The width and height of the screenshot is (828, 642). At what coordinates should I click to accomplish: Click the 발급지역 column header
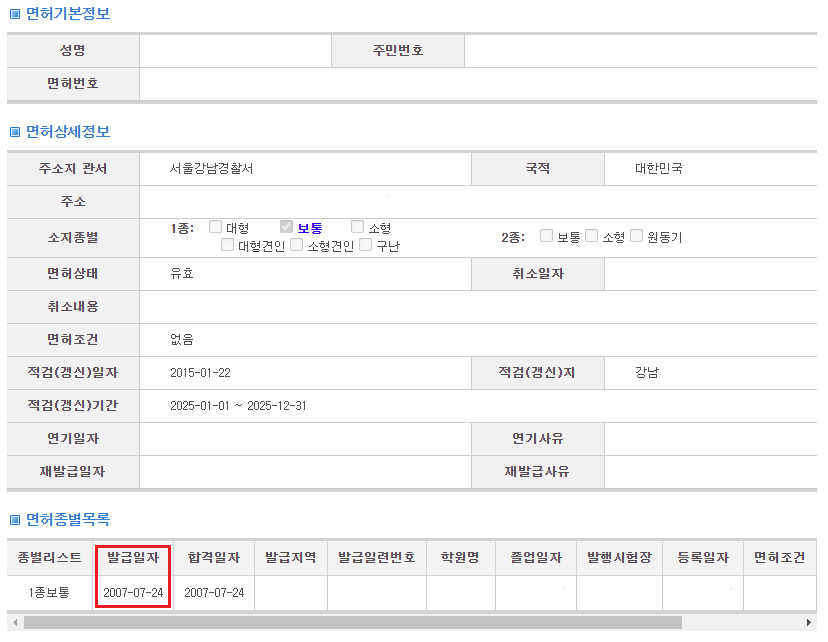[x=291, y=558]
